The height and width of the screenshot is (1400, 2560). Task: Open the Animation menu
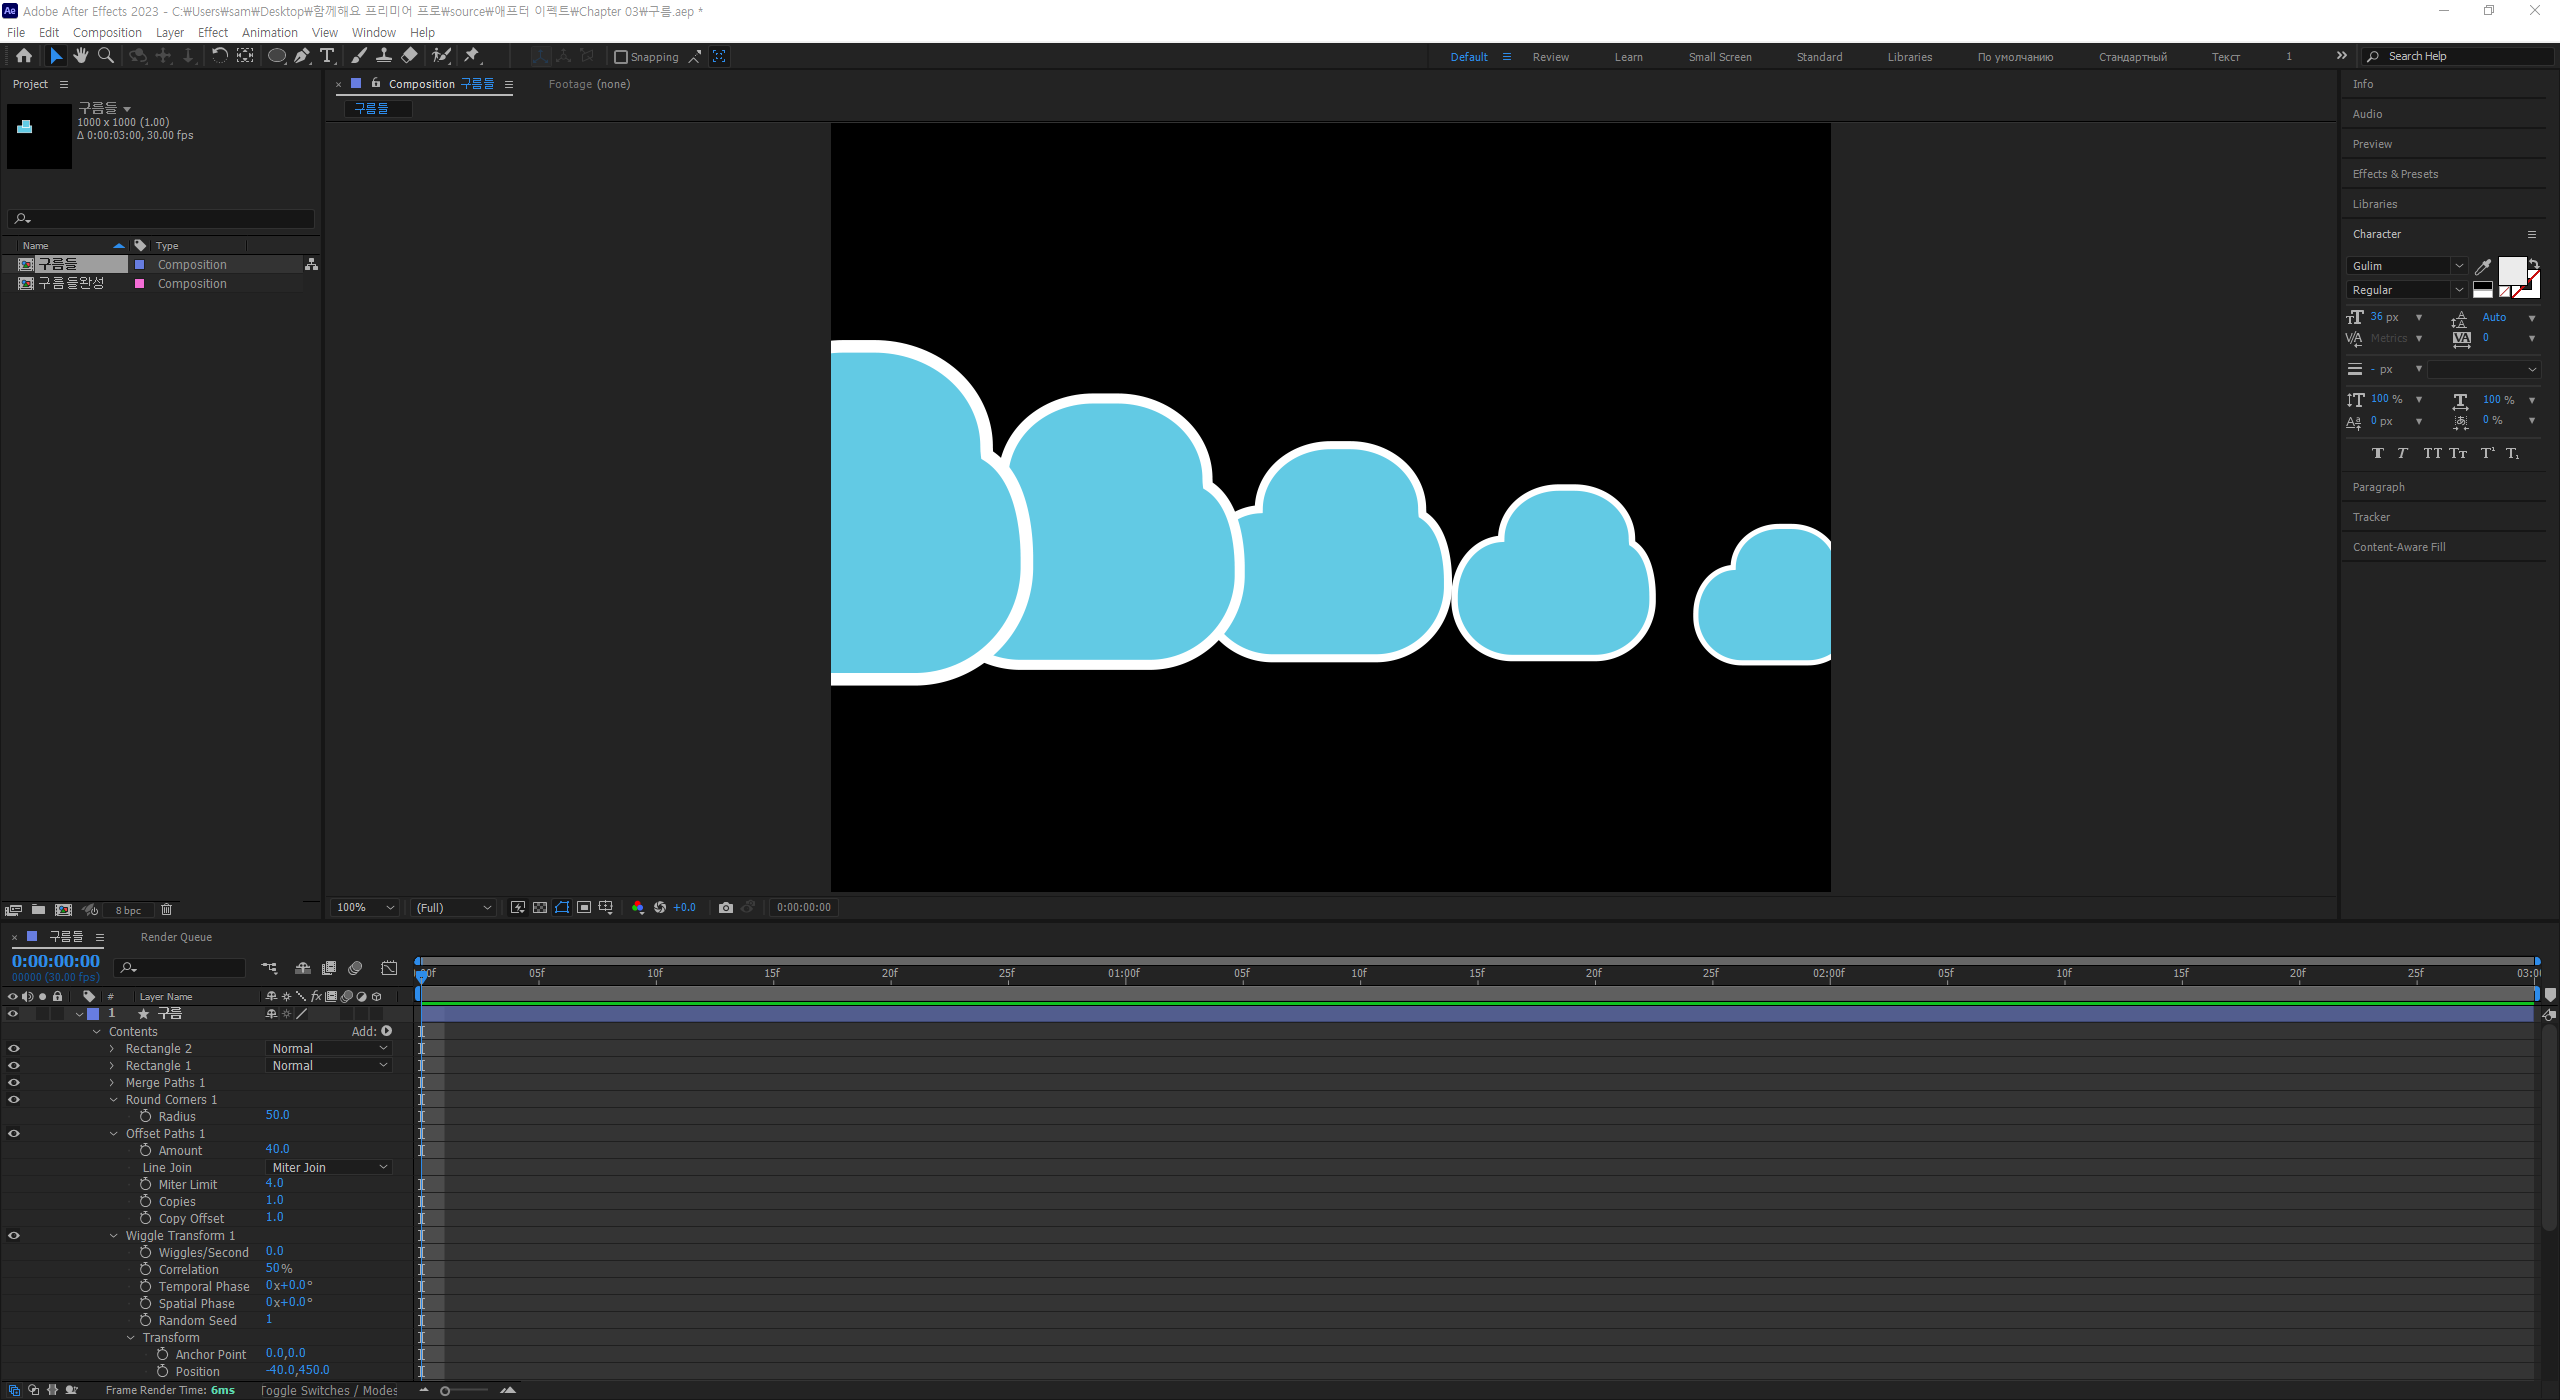(269, 32)
